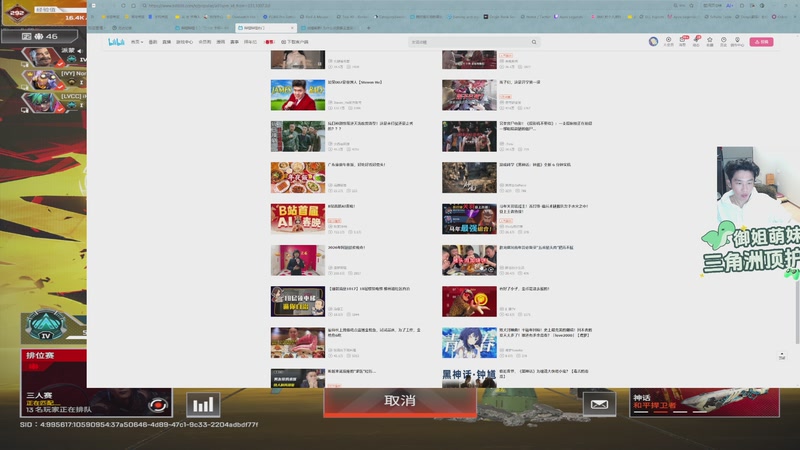800x450 pixels.
Task: Click the rank IV emblem badge
Action: pyautogui.click(x=46, y=325)
